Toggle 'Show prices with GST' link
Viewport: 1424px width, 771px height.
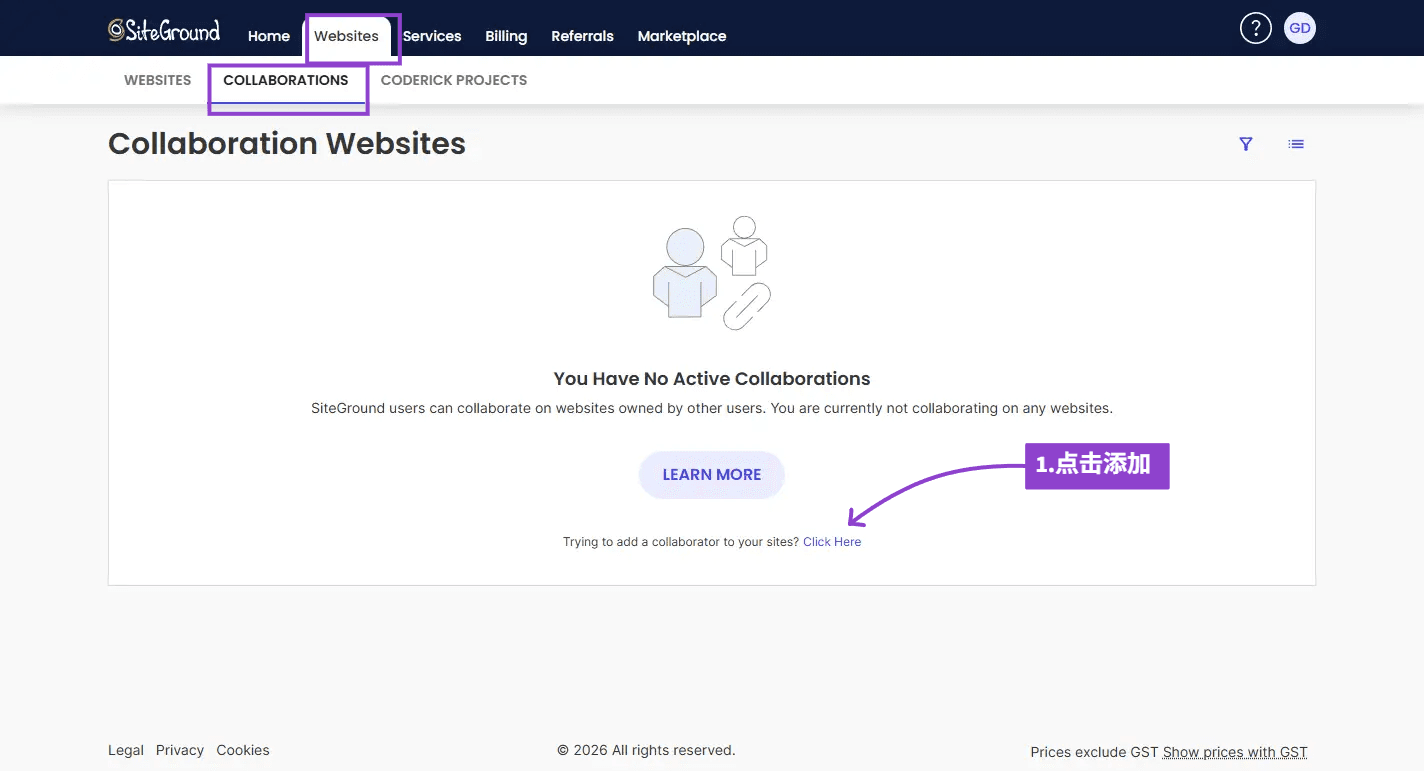click(x=1235, y=752)
